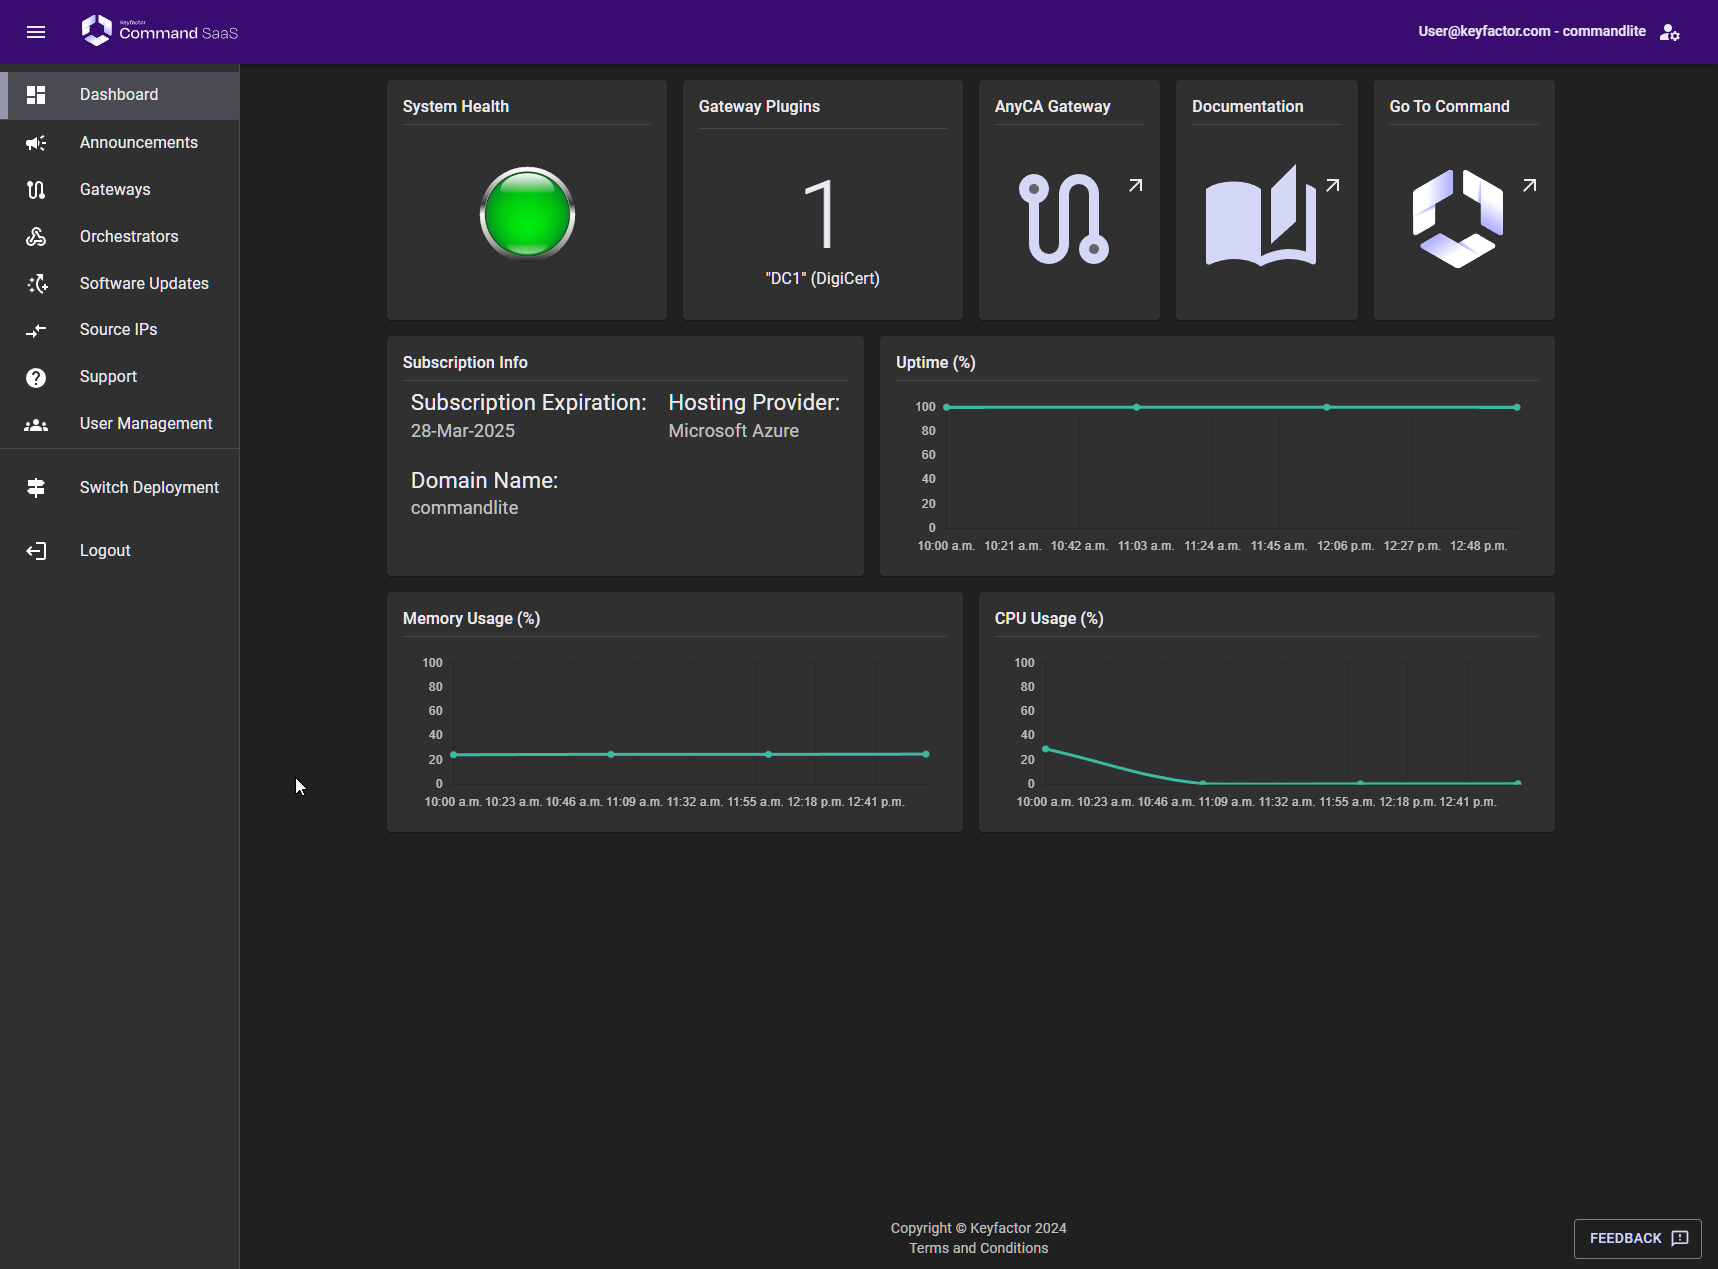Click the User@keyfactor.com - commandlite account label
Image resolution: width=1718 pixels, height=1269 pixels.
coord(1531,32)
